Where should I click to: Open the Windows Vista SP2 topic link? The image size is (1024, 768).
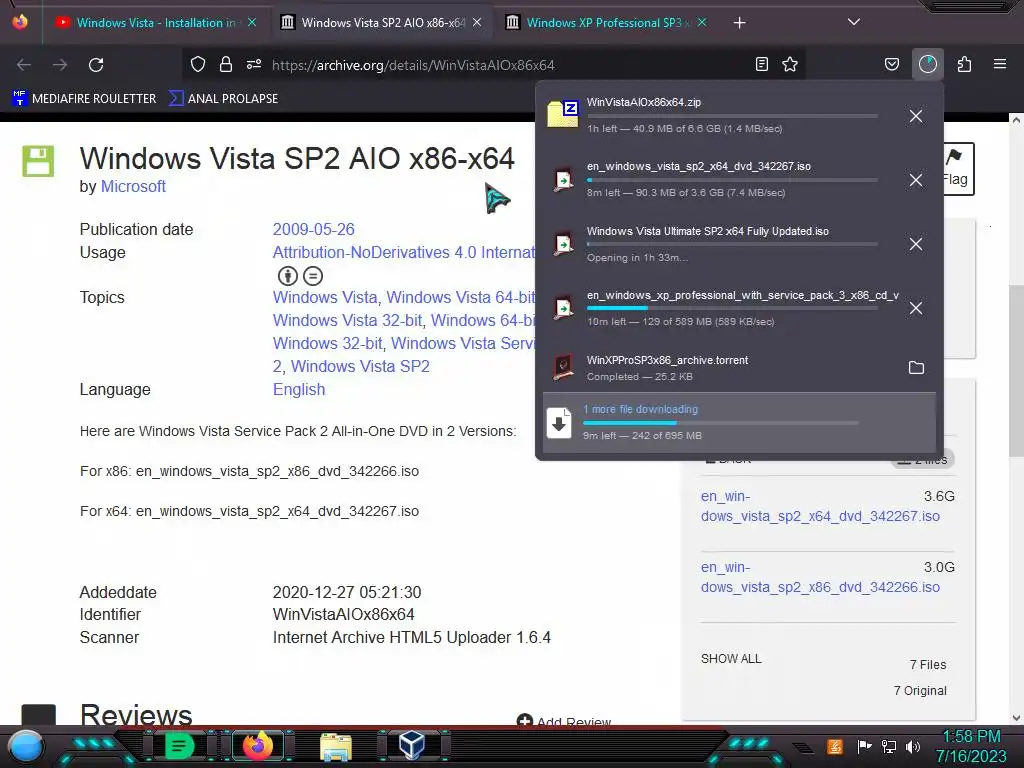tap(360, 366)
